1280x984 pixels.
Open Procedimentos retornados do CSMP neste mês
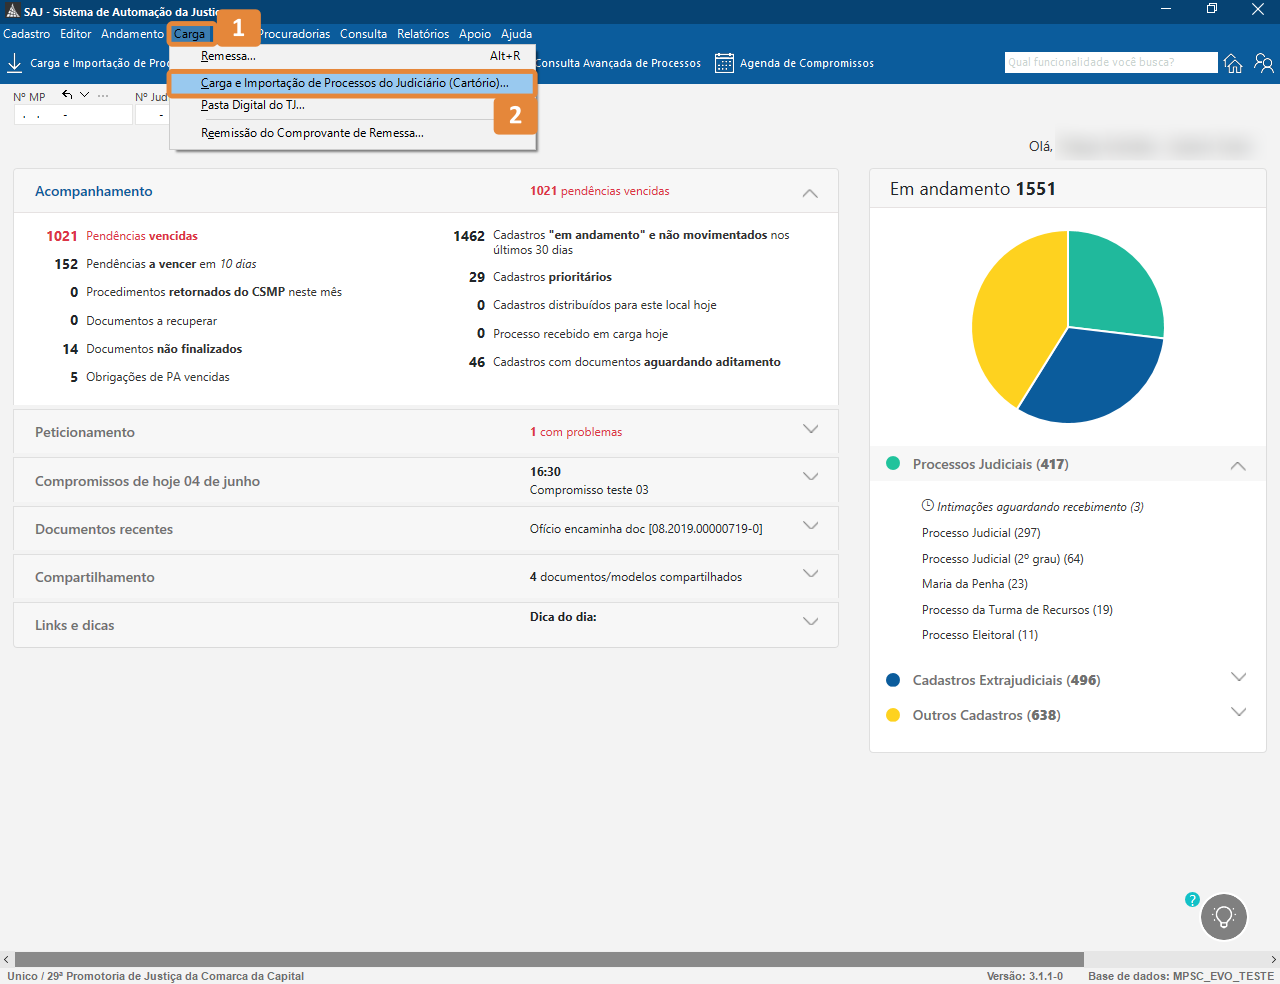(205, 292)
